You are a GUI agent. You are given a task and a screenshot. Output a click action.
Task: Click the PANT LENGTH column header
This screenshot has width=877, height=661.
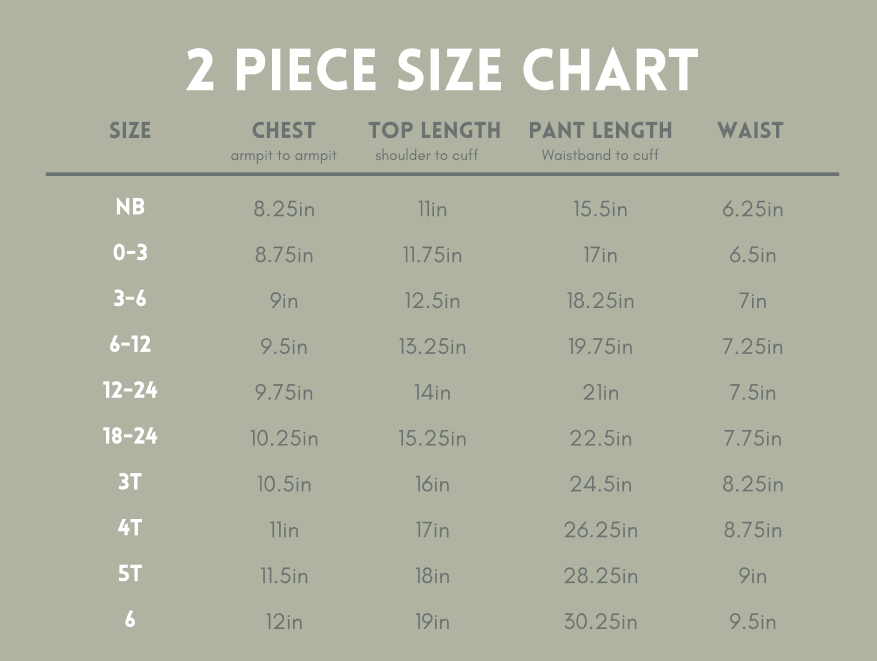pos(600,131)
